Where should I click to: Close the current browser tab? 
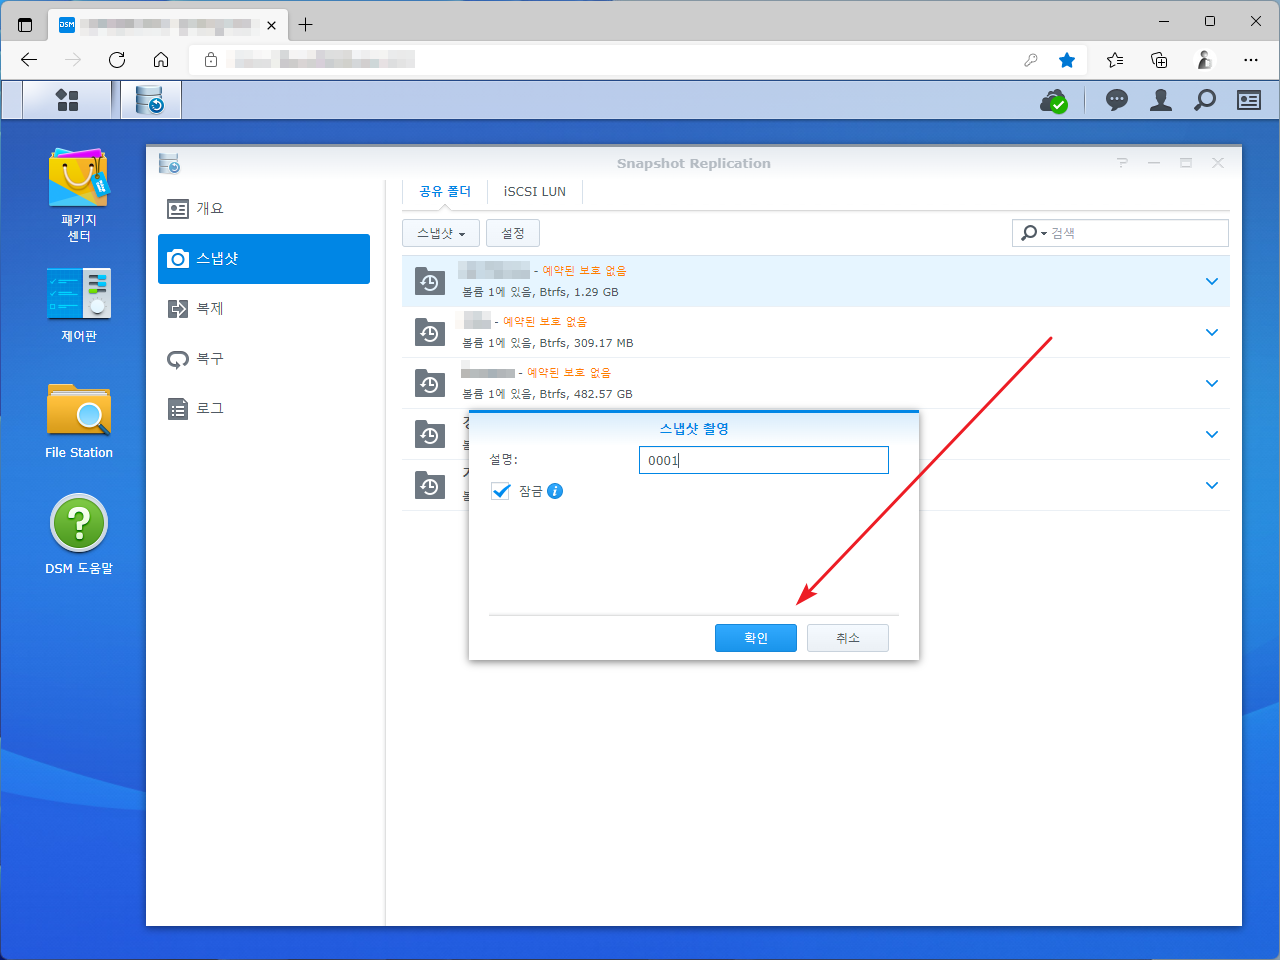(x=271, y=25)
